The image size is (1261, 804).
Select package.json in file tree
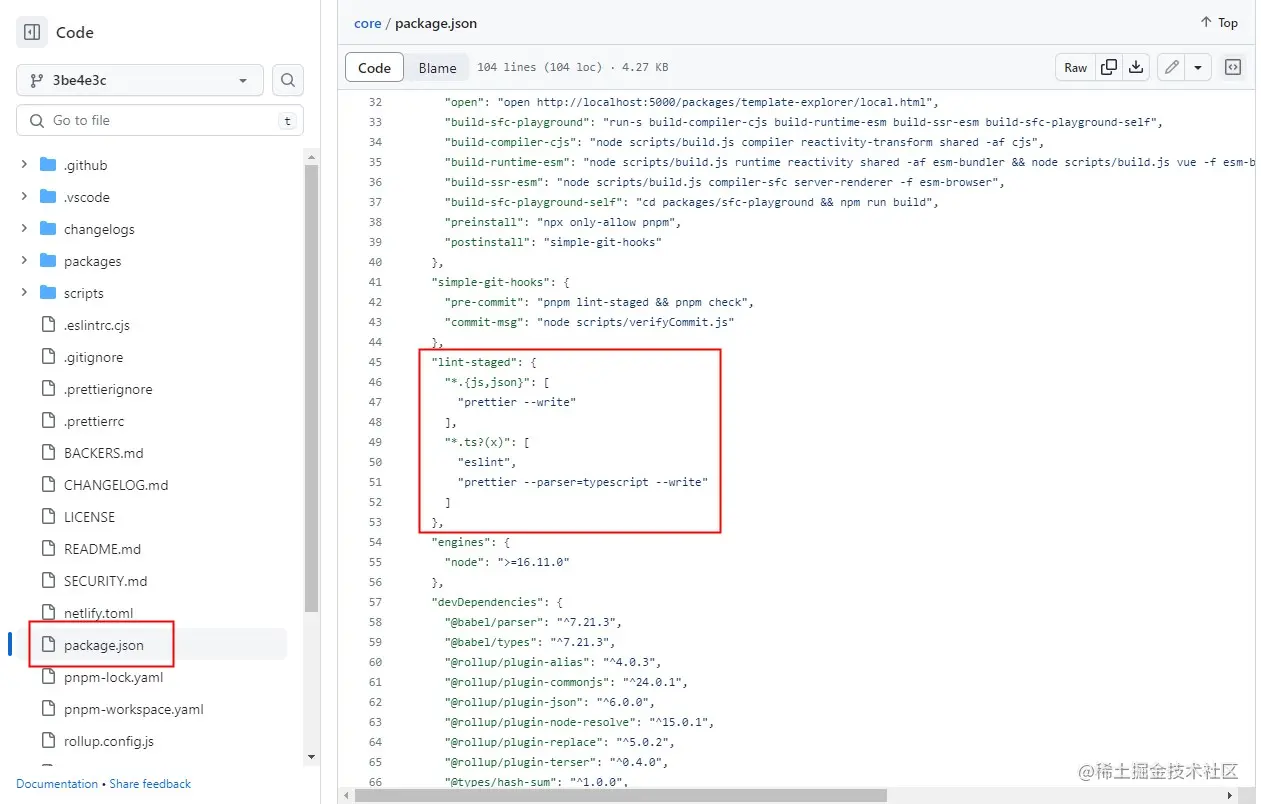[x=104, y=645]
